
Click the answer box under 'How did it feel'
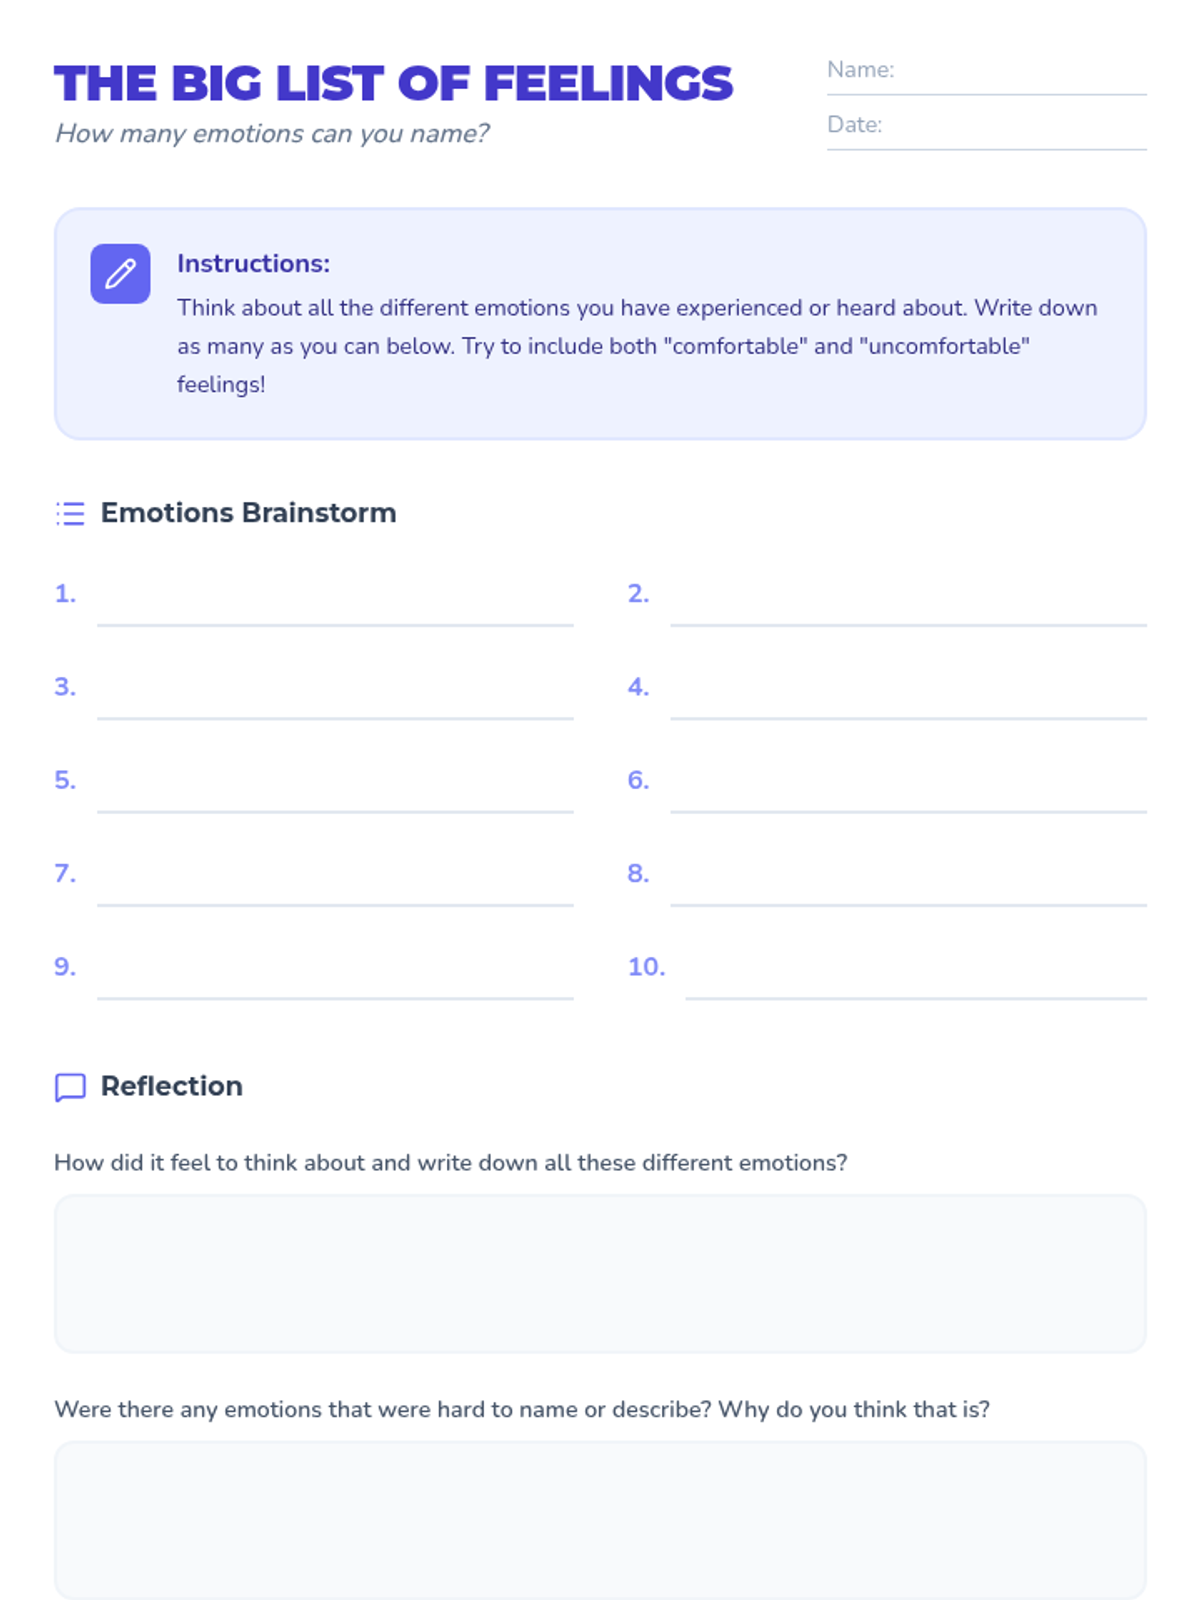600,1273
